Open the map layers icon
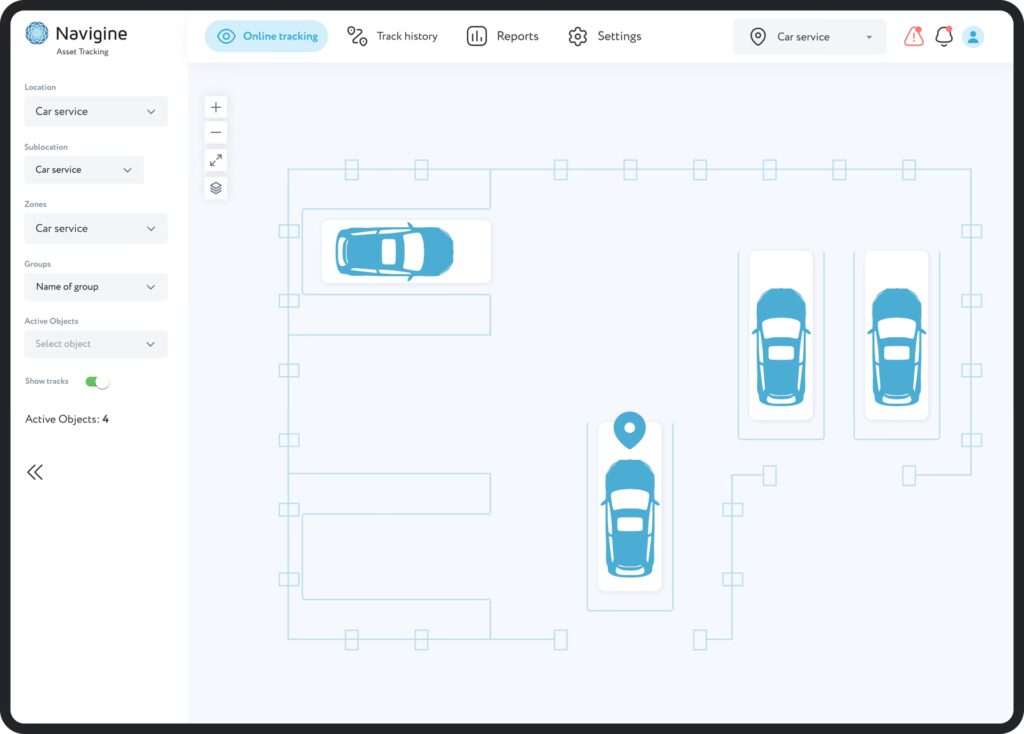The image size is (1024, 734). pyautogui.click(x=216, y=187)
